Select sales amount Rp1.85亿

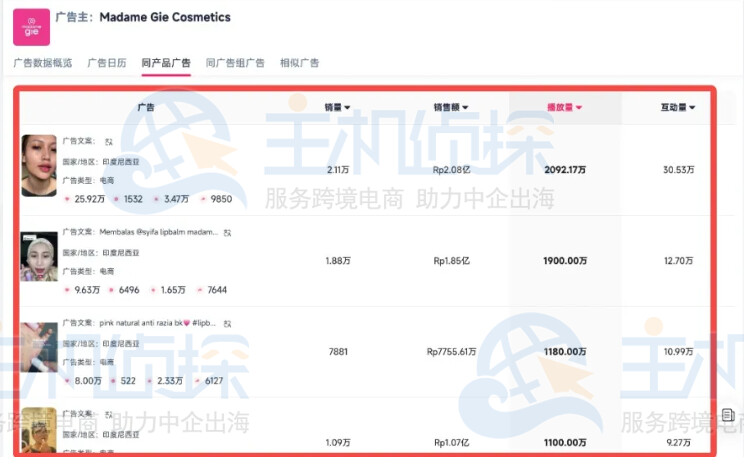[451, 260]
